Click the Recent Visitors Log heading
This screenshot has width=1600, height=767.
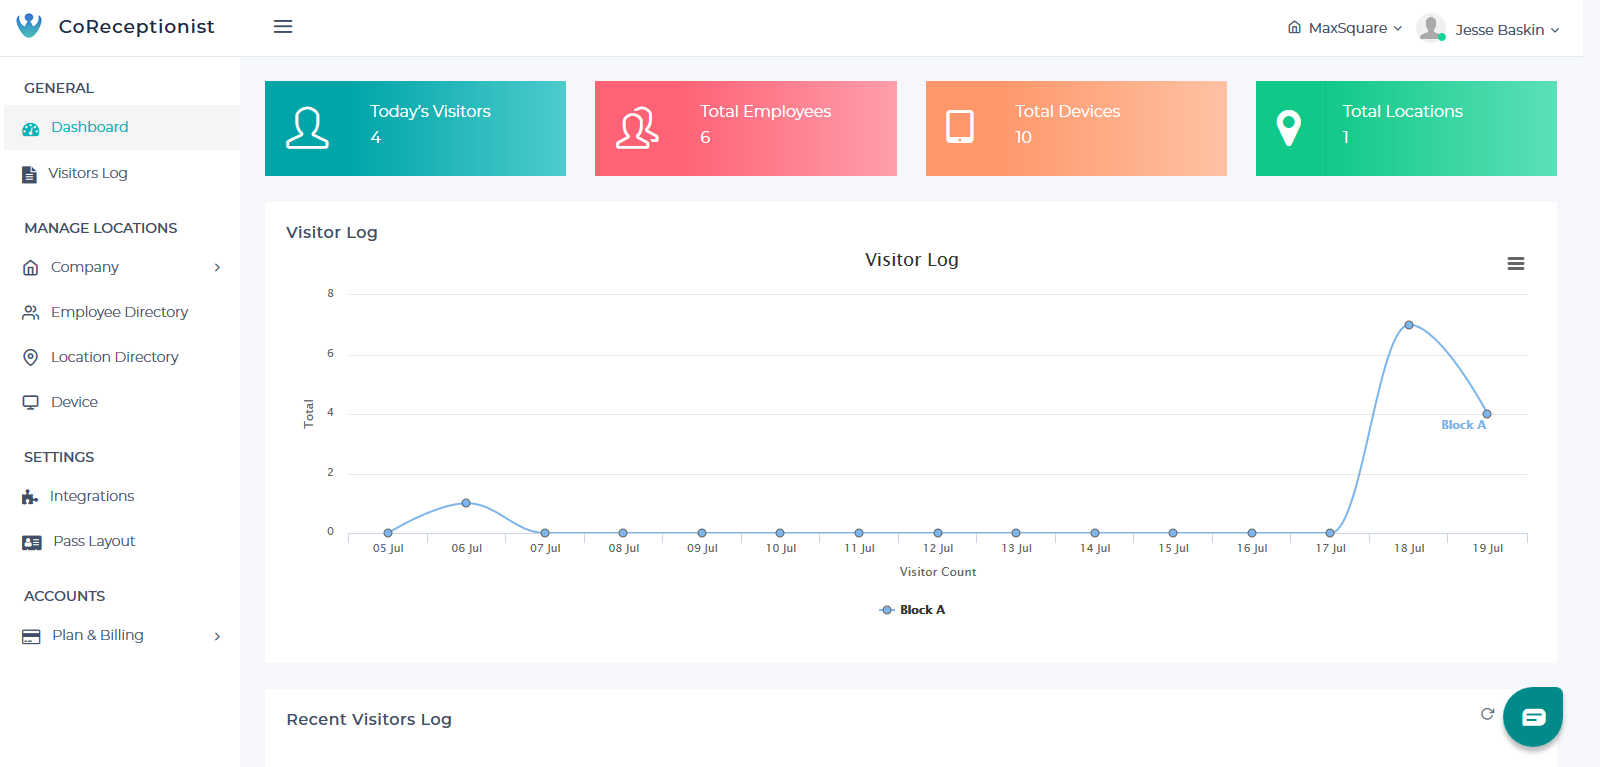[369, 719]
